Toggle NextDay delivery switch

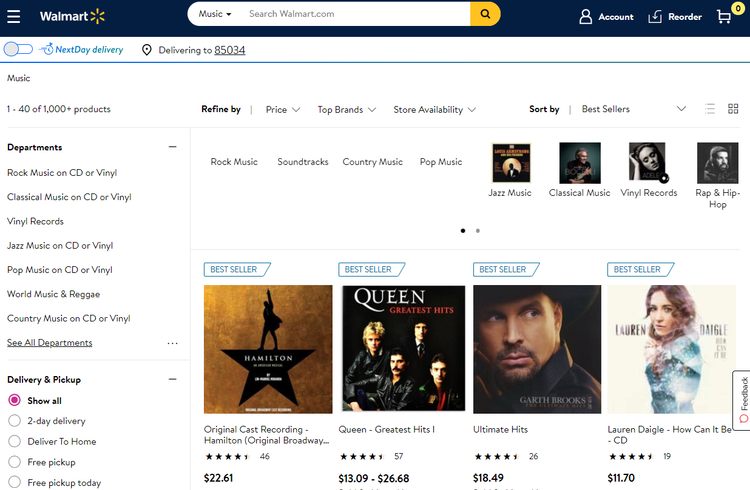(x=18, y=49)
